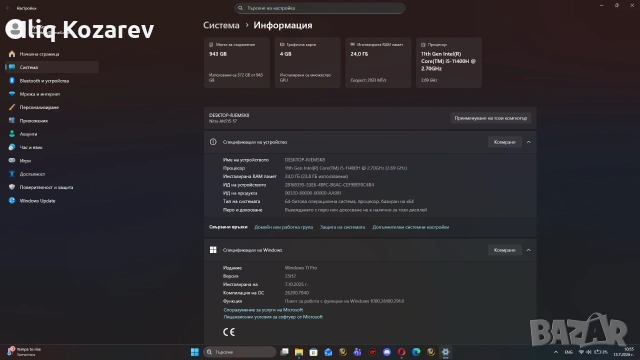This screenshot has width=640, height=360.
Task: Open the storage space card 943 GB
Action: [x=237, y=62]
